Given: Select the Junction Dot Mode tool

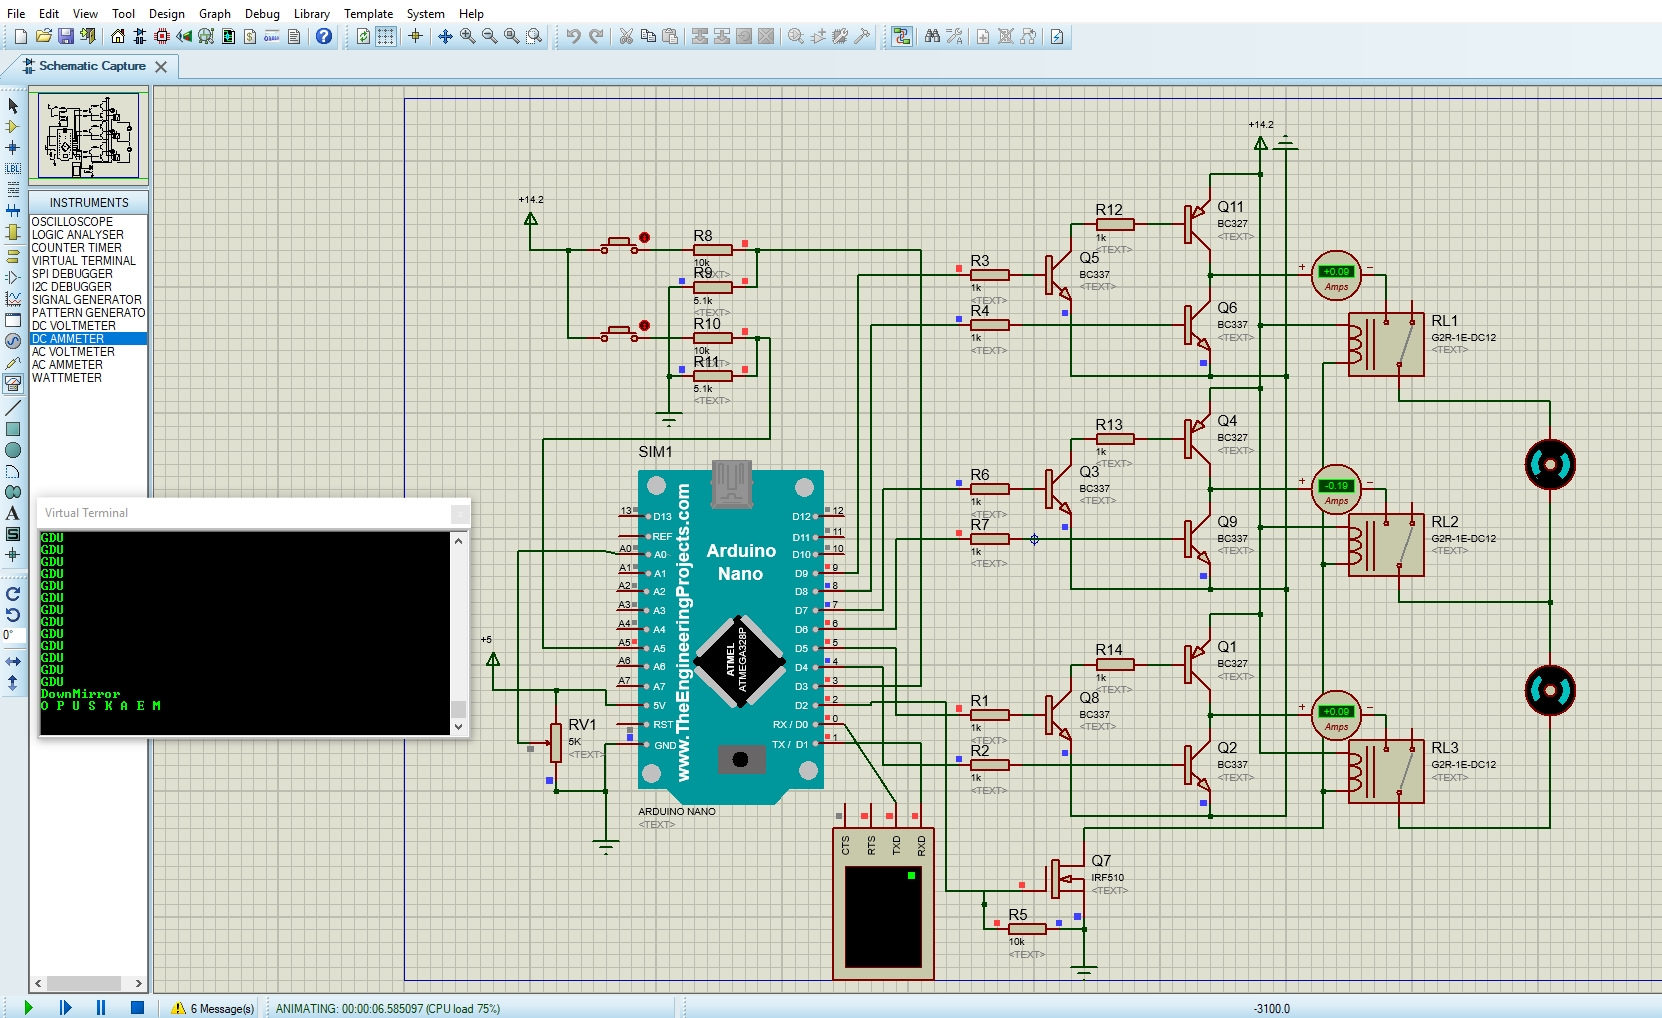Looking at the screenshot, I should [13, 147].
